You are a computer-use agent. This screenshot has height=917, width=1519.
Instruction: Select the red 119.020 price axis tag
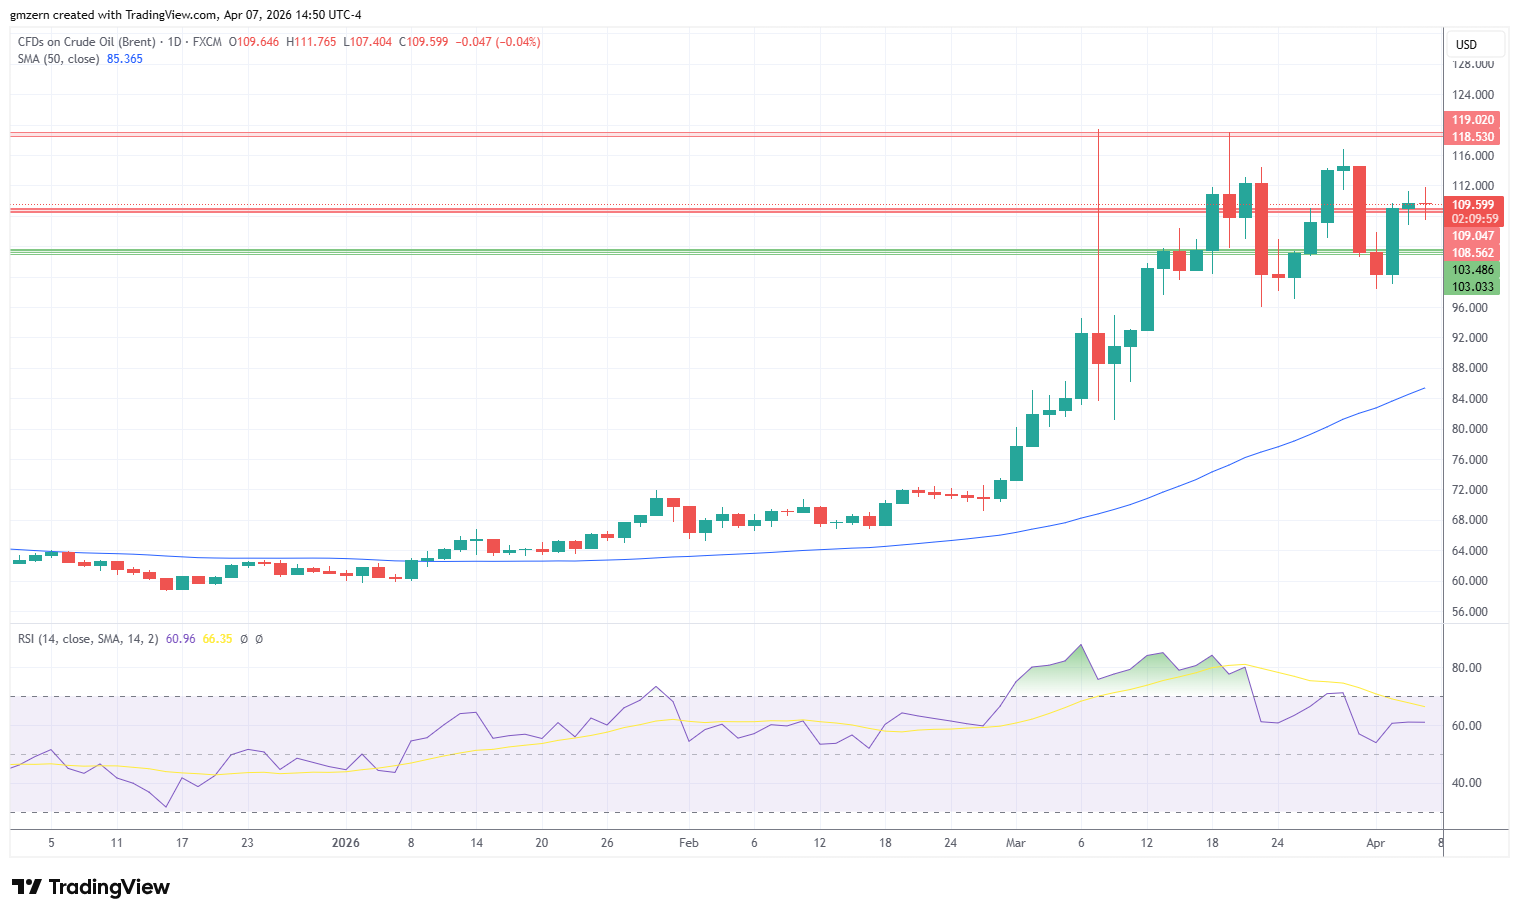[1473, 120]
